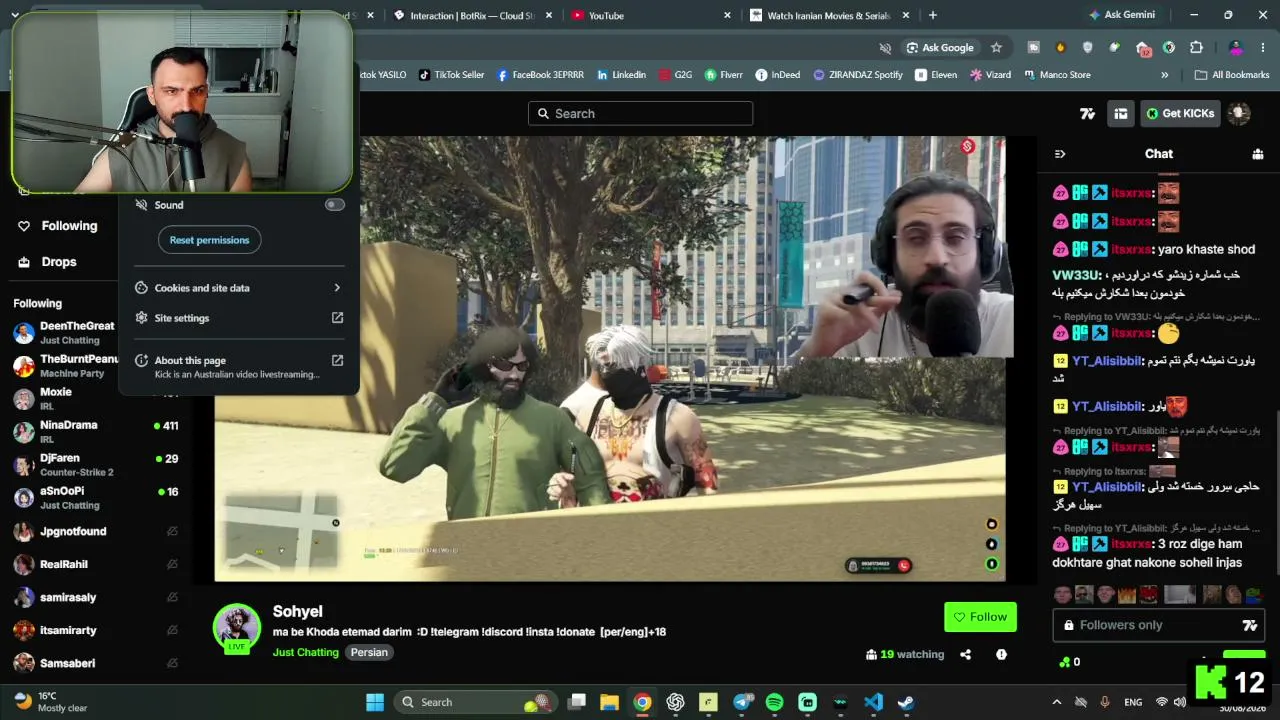This screenshot has width=1280, height=720.
Task: Open the Vizard bookmark
Action: pos(990,75)
